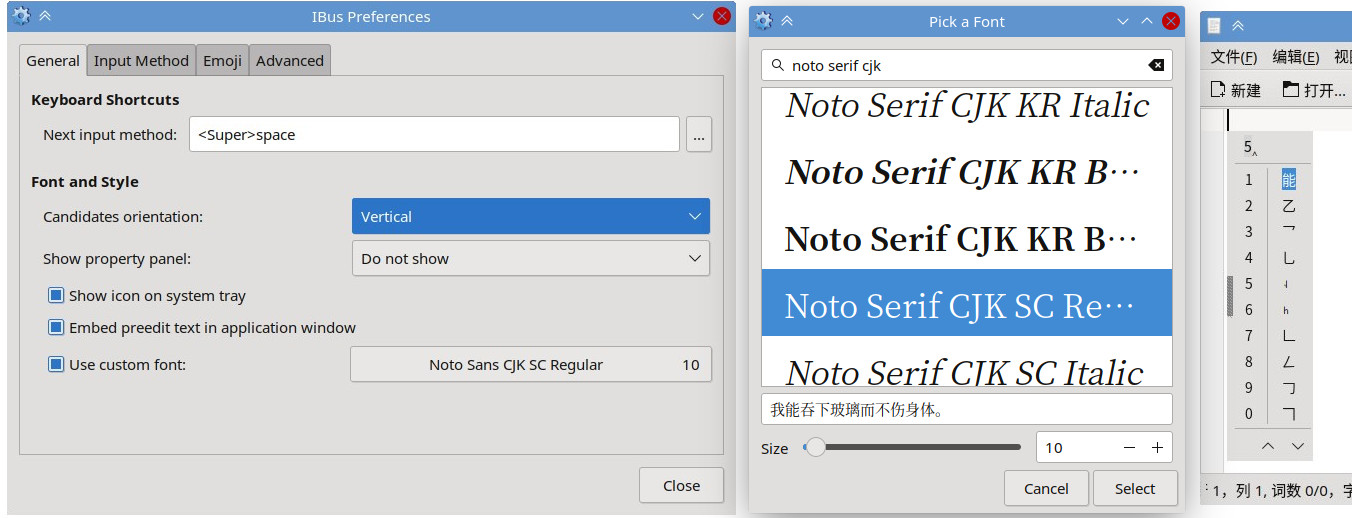Click the document icon in the text editor title bar
1352x518 pixels.
1214,26
